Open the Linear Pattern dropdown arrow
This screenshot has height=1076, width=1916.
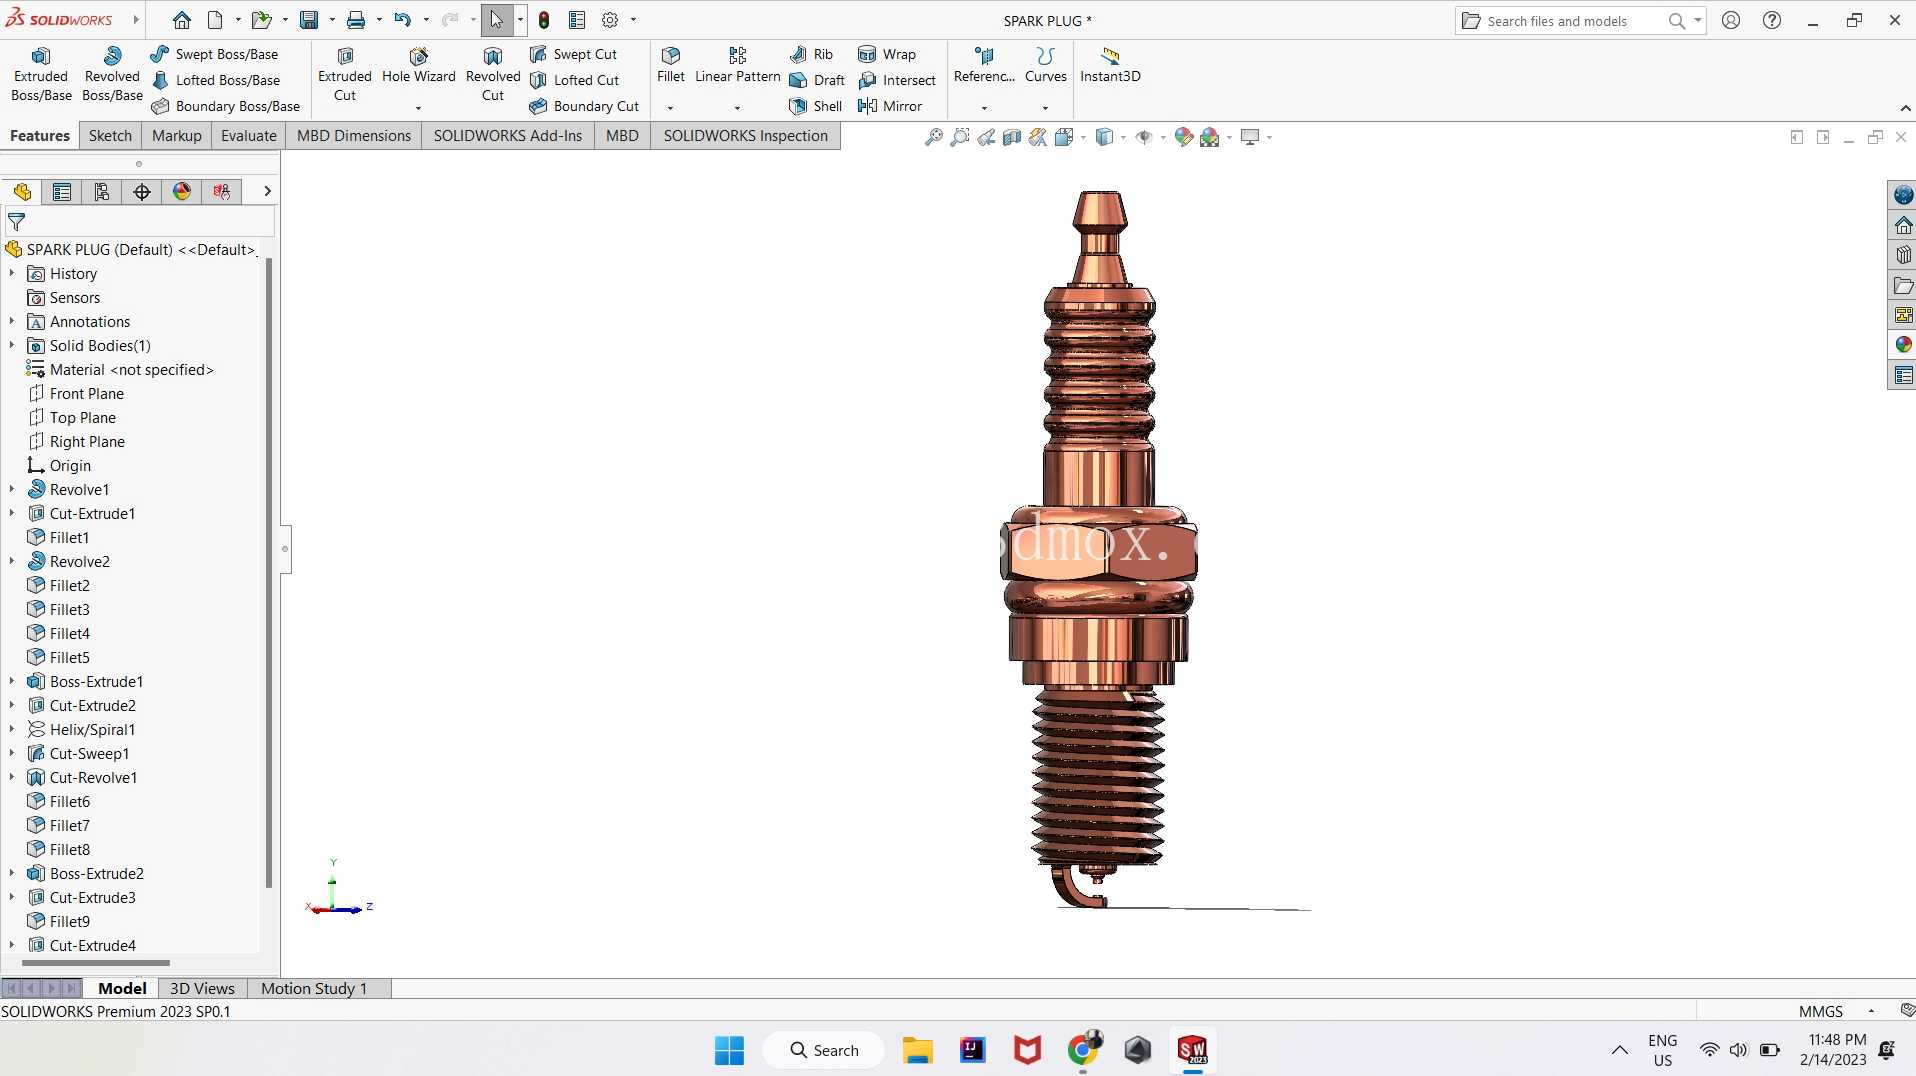(x=737, y=107)
